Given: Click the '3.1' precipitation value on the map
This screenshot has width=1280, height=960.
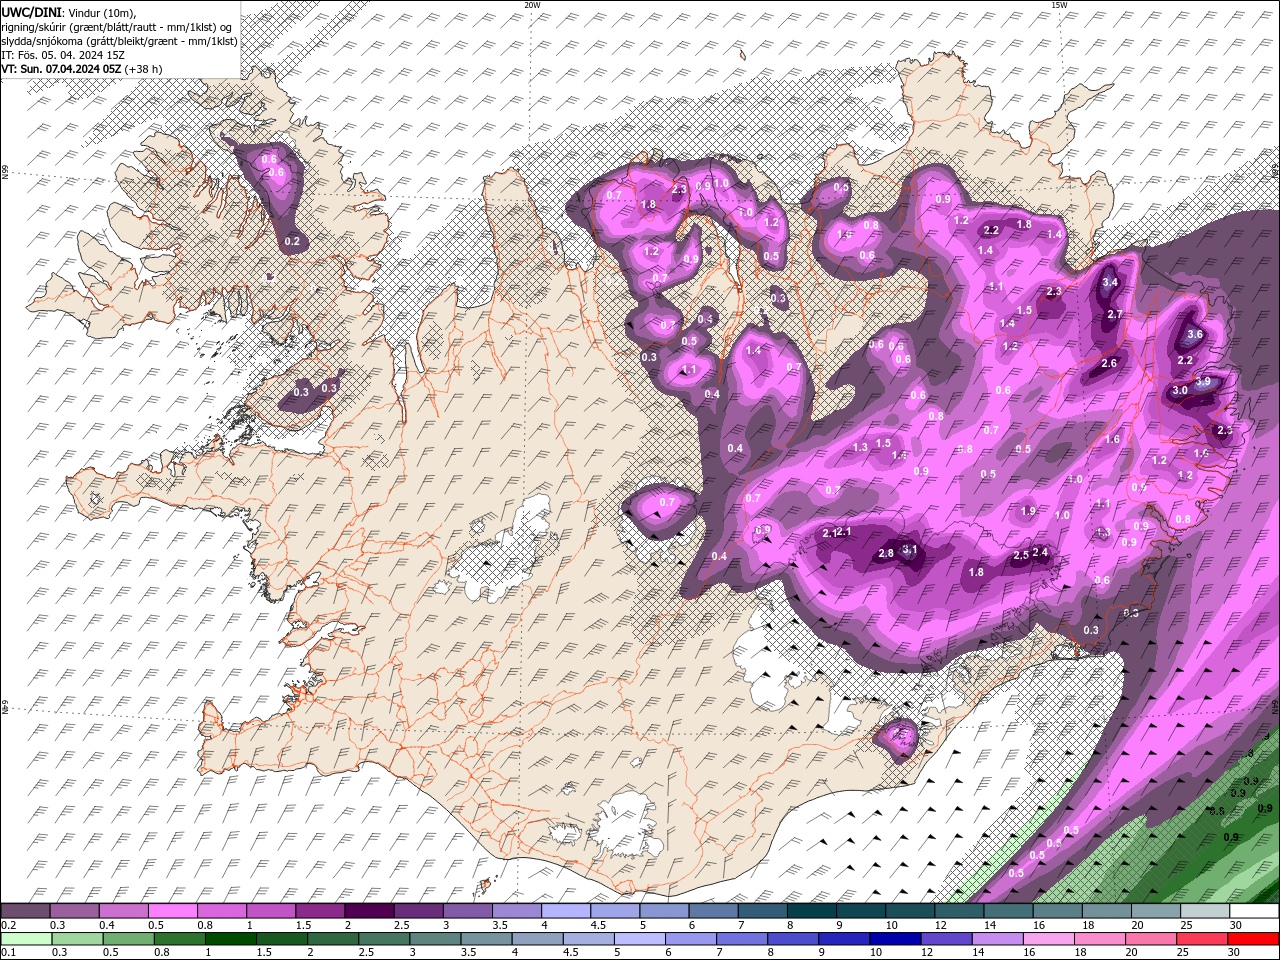Looking at the screenshot, I should [x=909, y=550].
